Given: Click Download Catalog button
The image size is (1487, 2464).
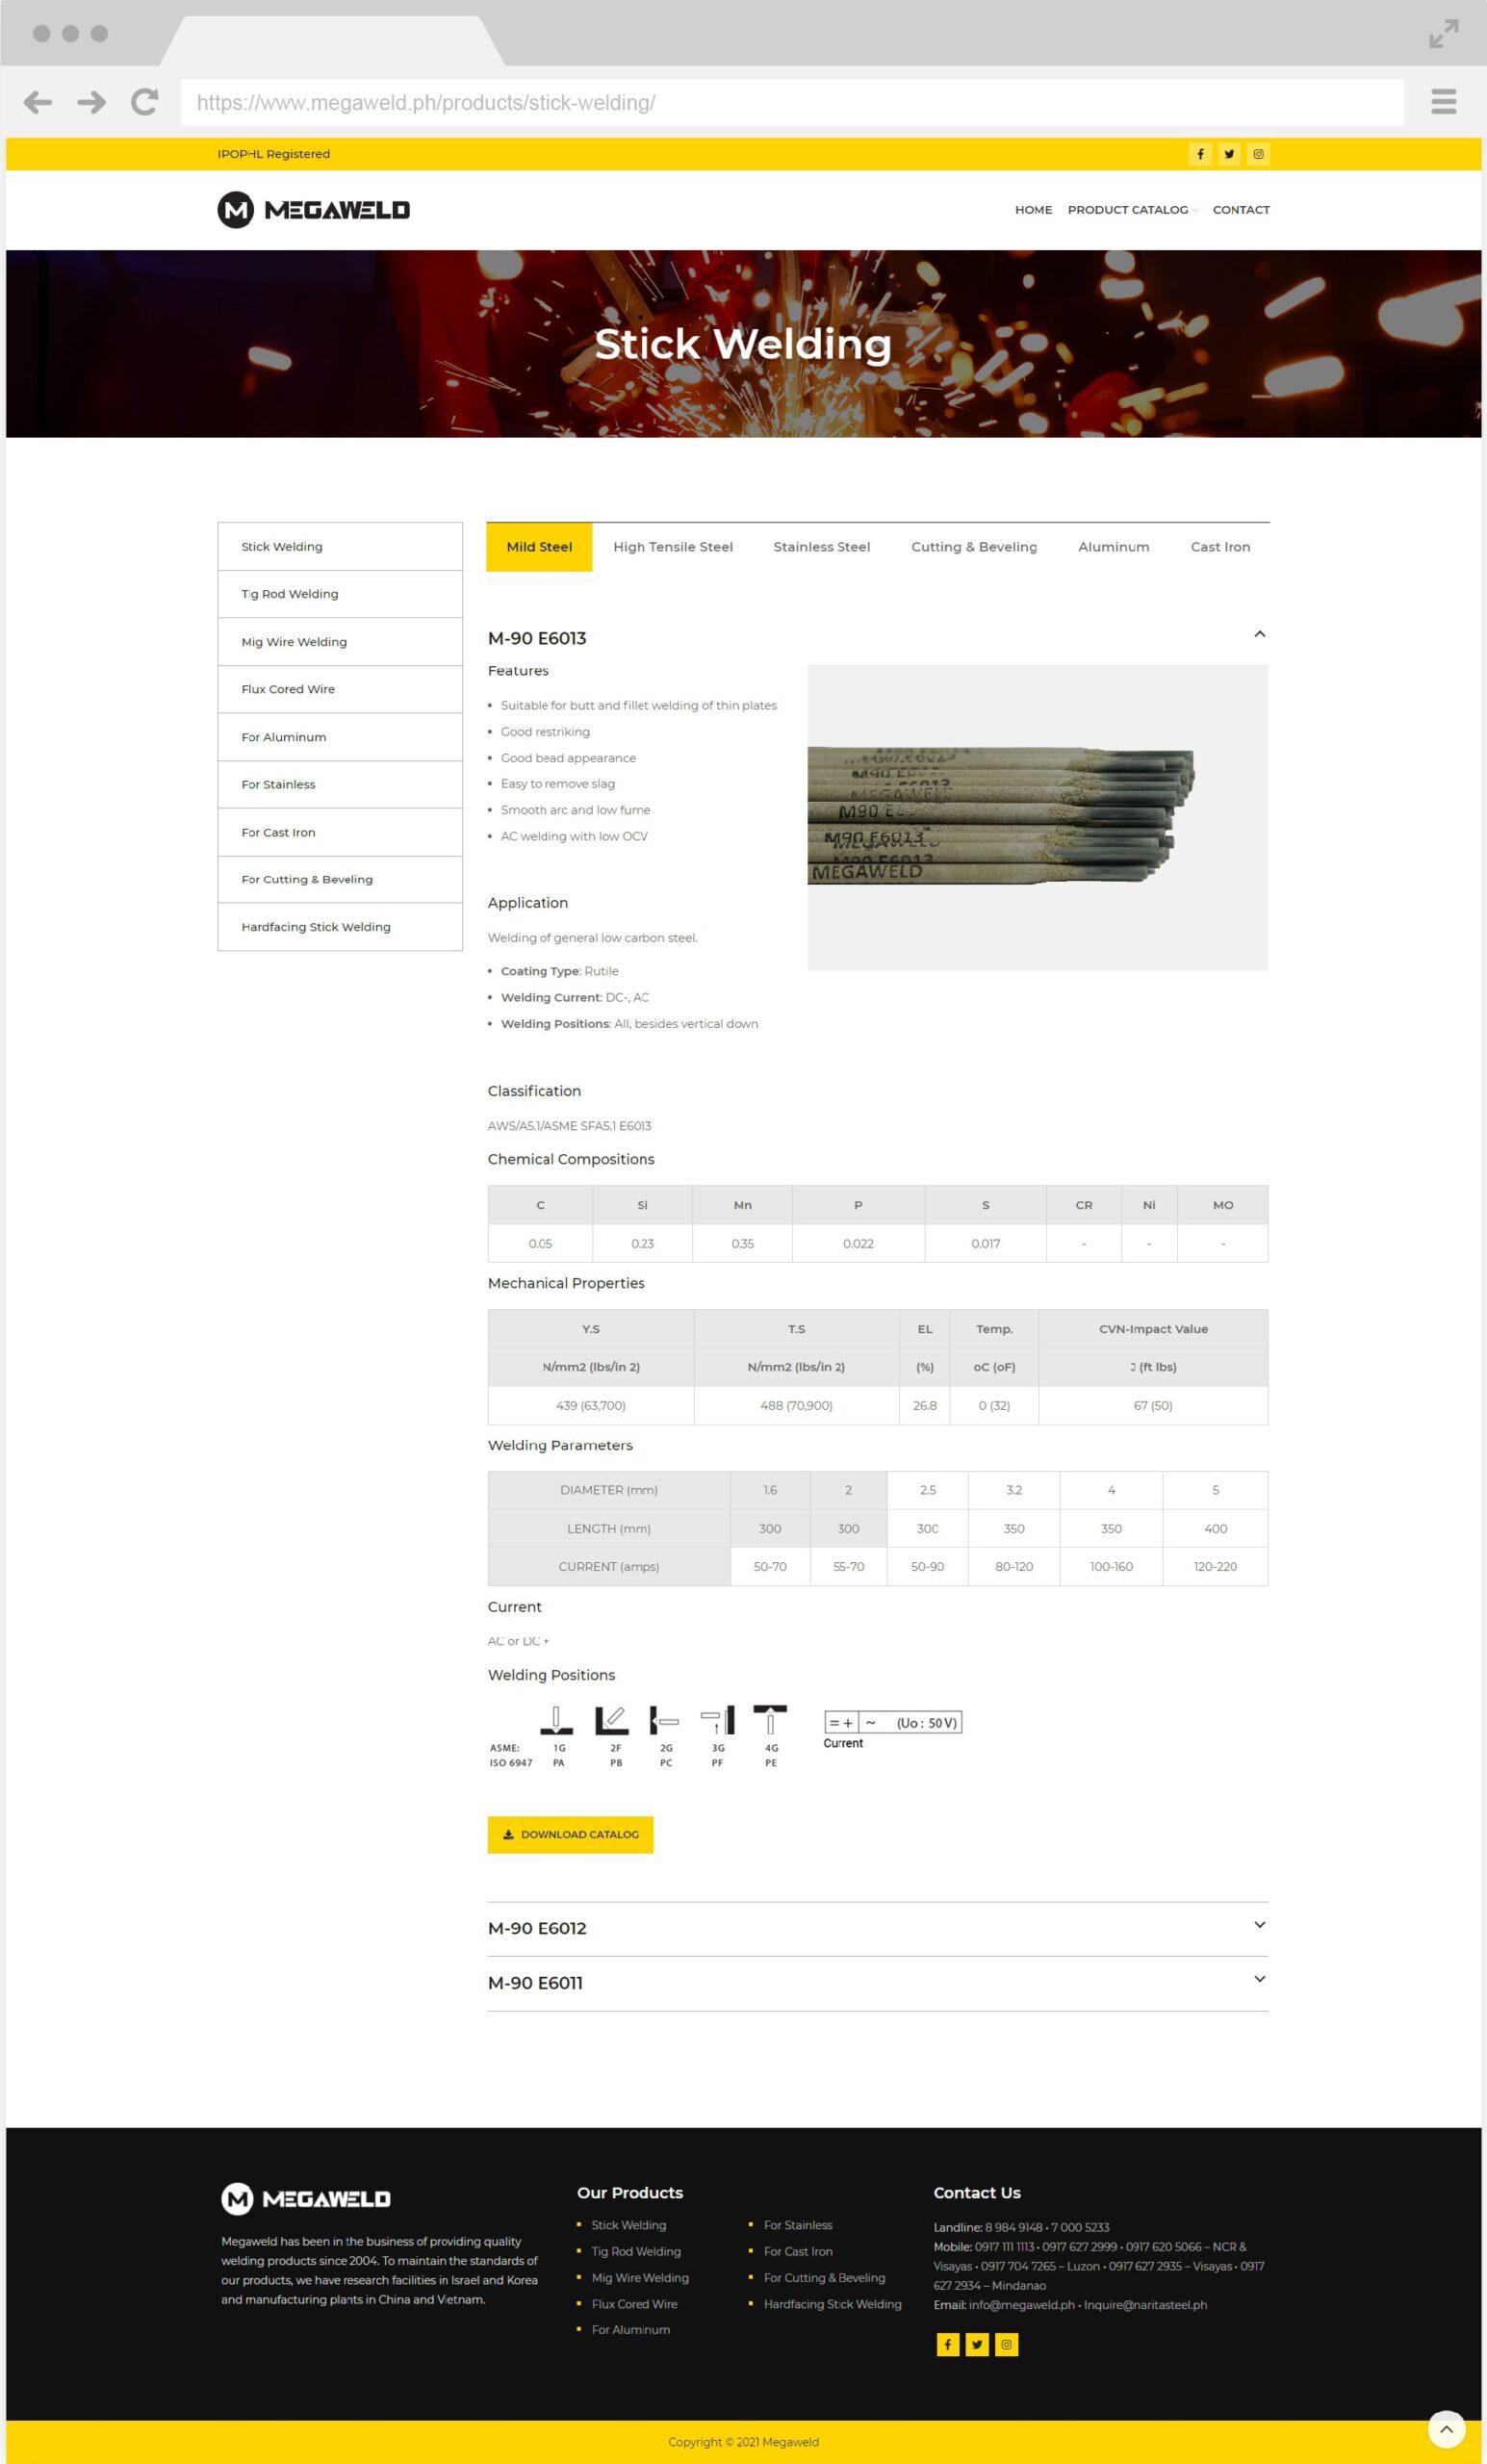Looking at the screenshot, I should [570, 1834].
